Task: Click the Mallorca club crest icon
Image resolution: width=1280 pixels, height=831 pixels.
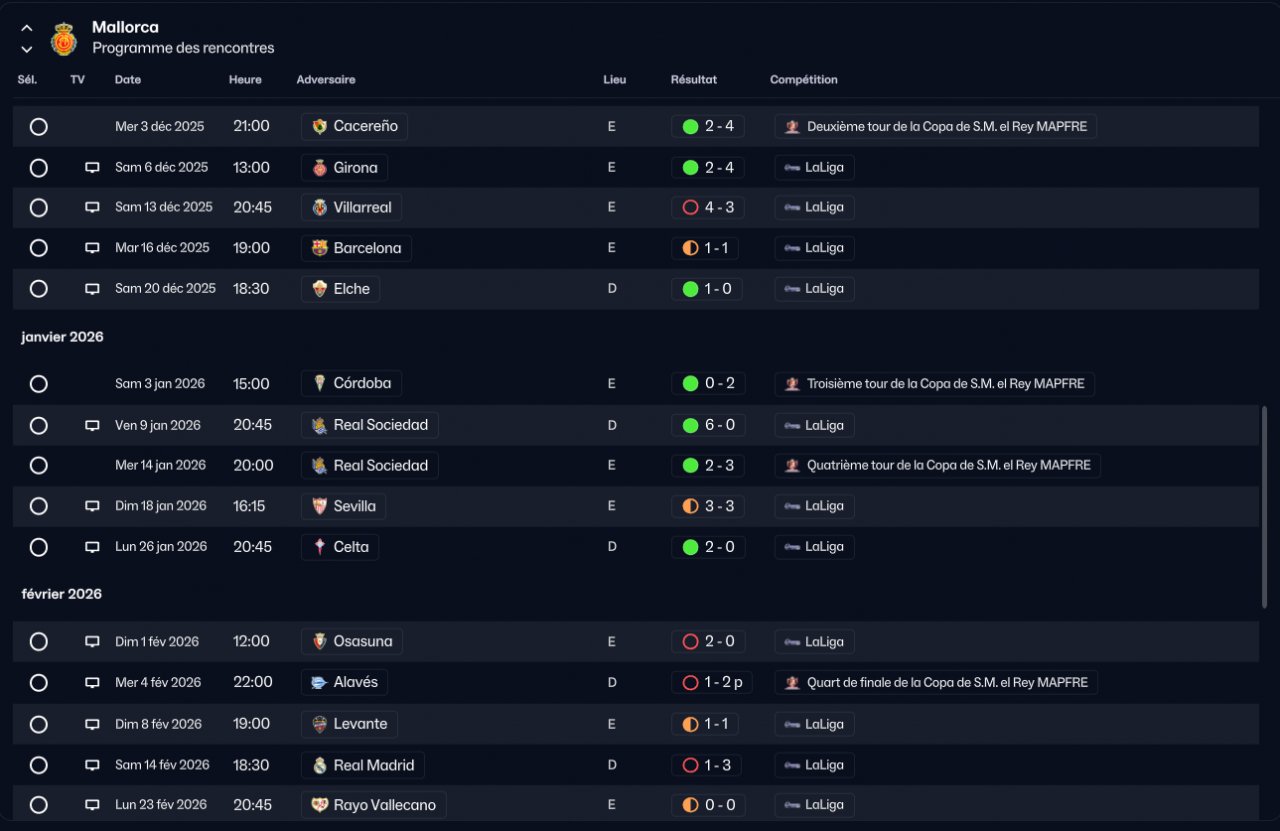Action: pos(64,38)
